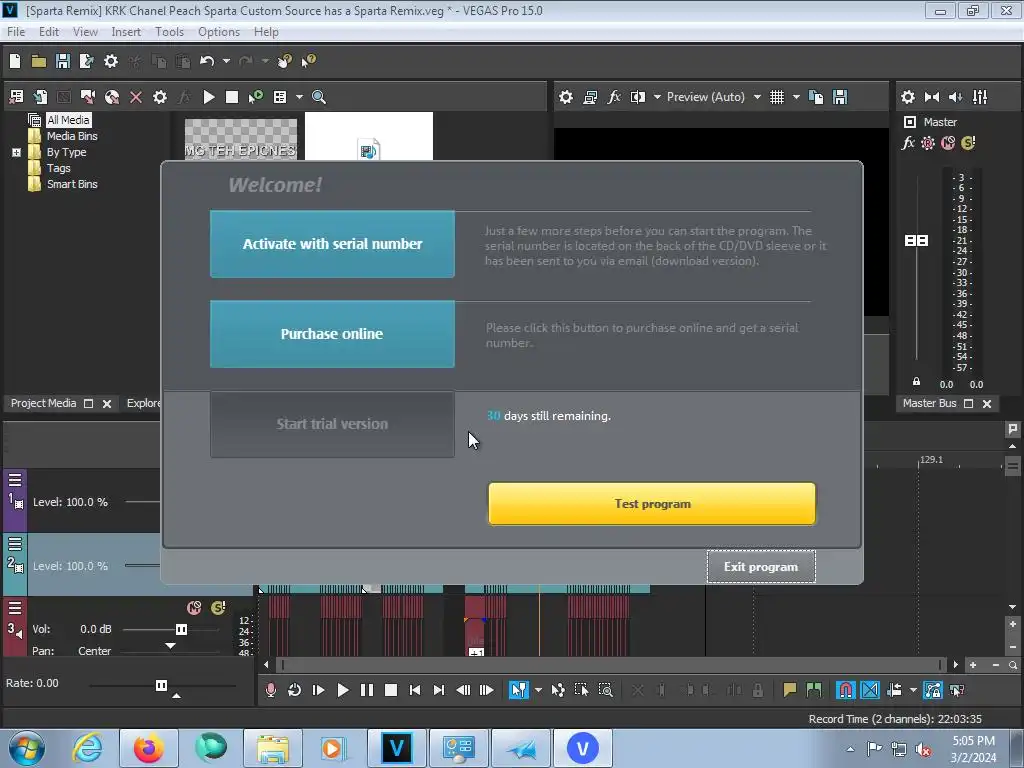Open project Properties gear in main toolbar
Screen dimensions: 1024x768
[x=111, y=61]
